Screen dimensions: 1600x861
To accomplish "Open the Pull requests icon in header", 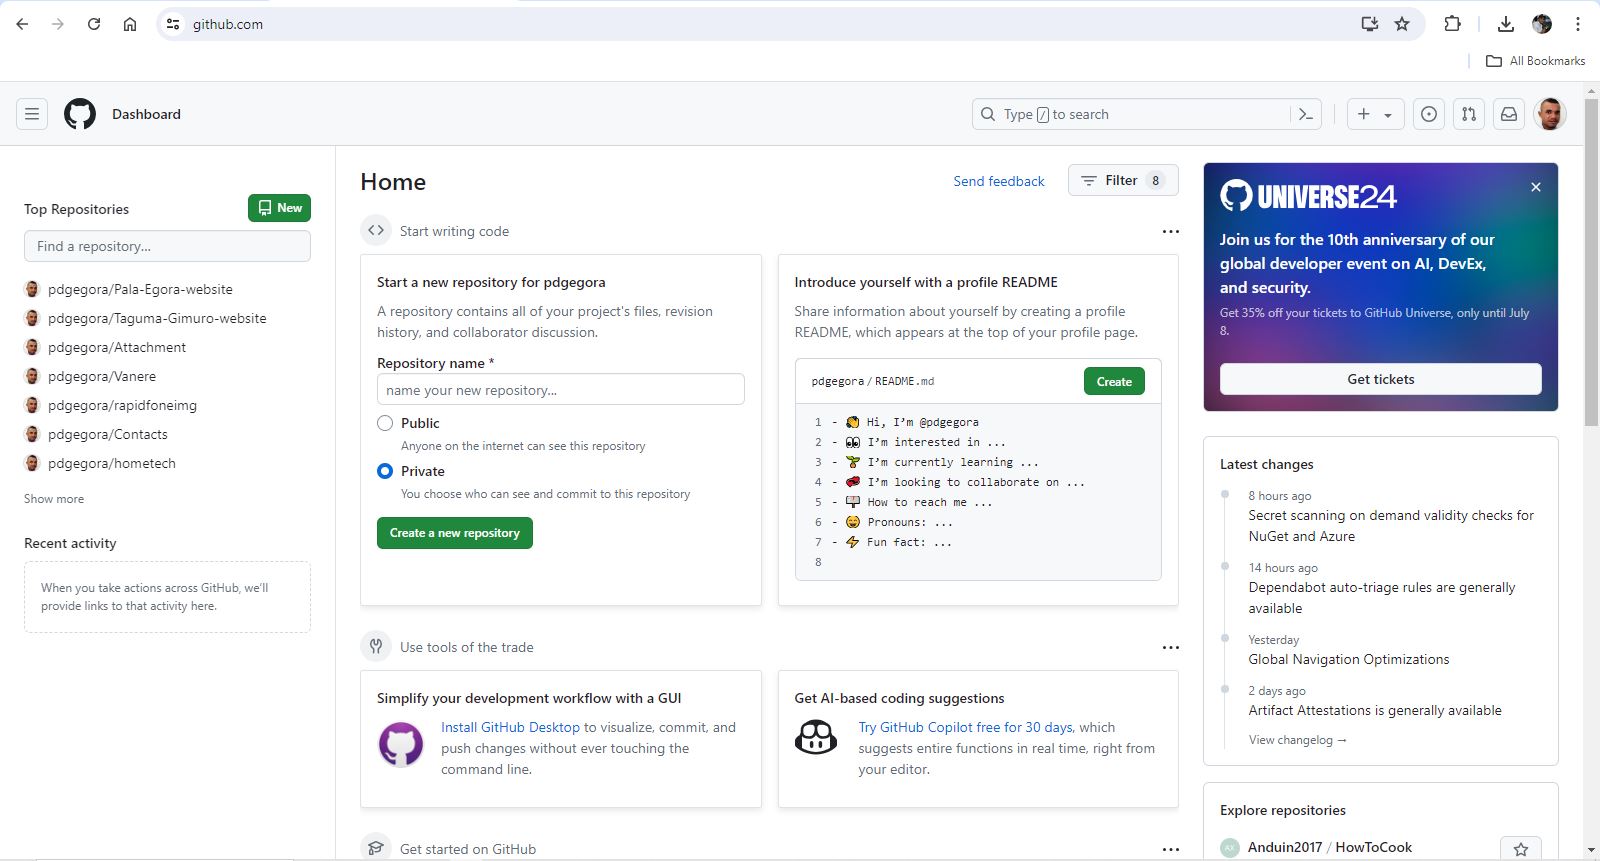I will point(1469,114).
